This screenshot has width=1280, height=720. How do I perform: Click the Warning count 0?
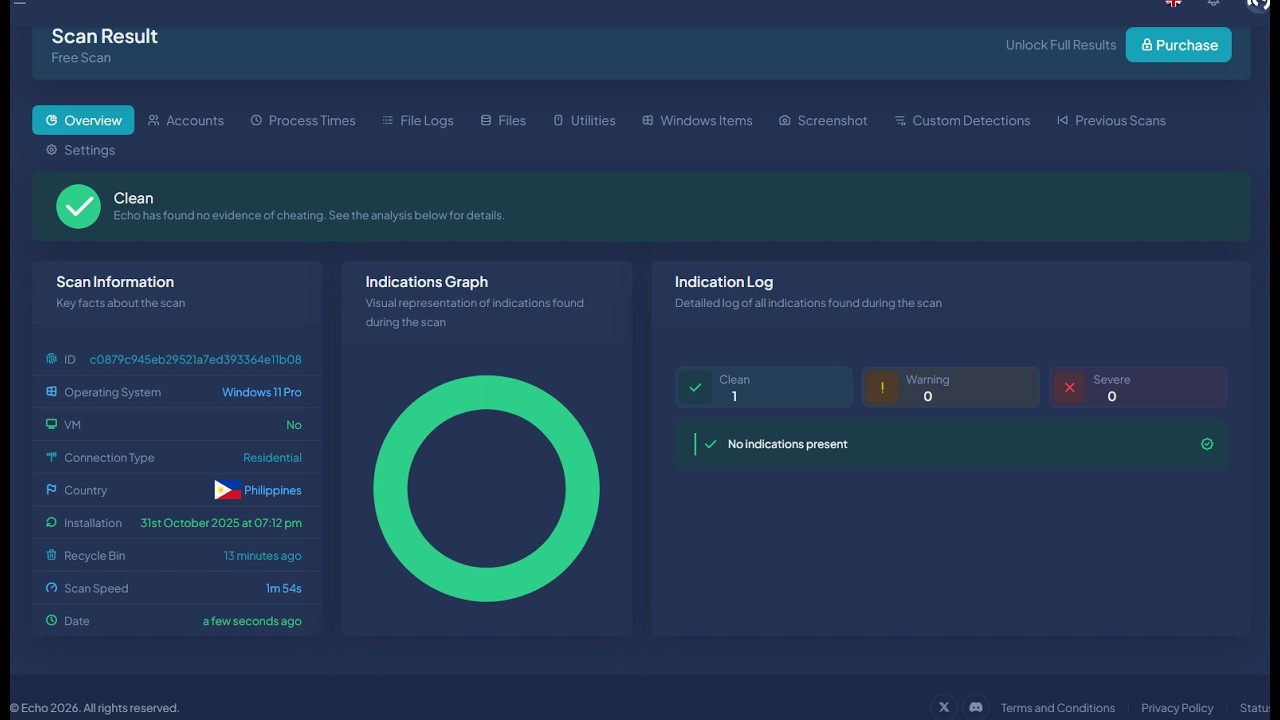click(928, 396)
